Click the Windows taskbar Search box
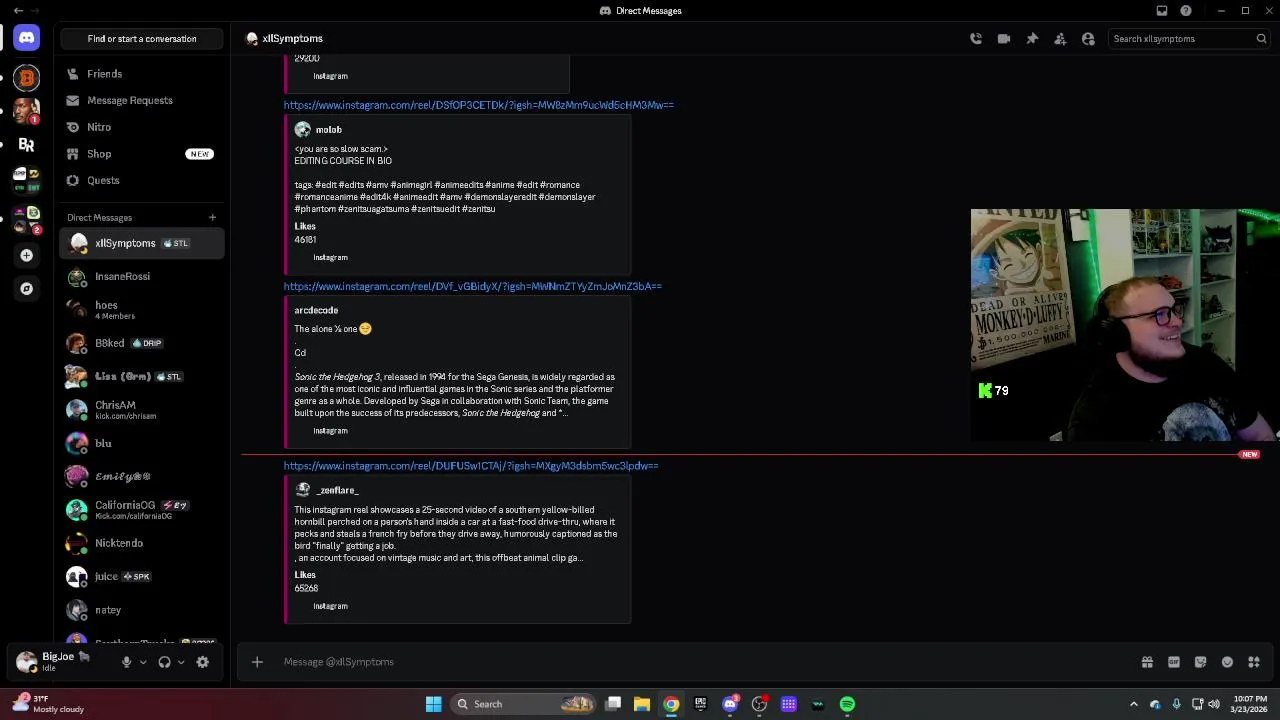 pyautogui.click(x=524, y=704)
